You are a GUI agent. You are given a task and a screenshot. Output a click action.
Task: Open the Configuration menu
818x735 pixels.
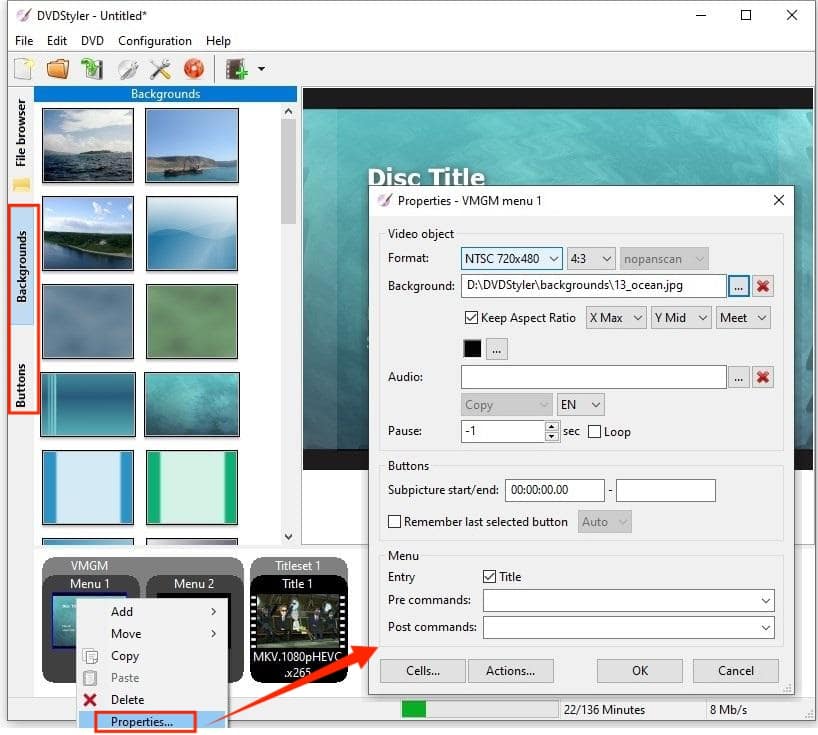coord(154,41)
